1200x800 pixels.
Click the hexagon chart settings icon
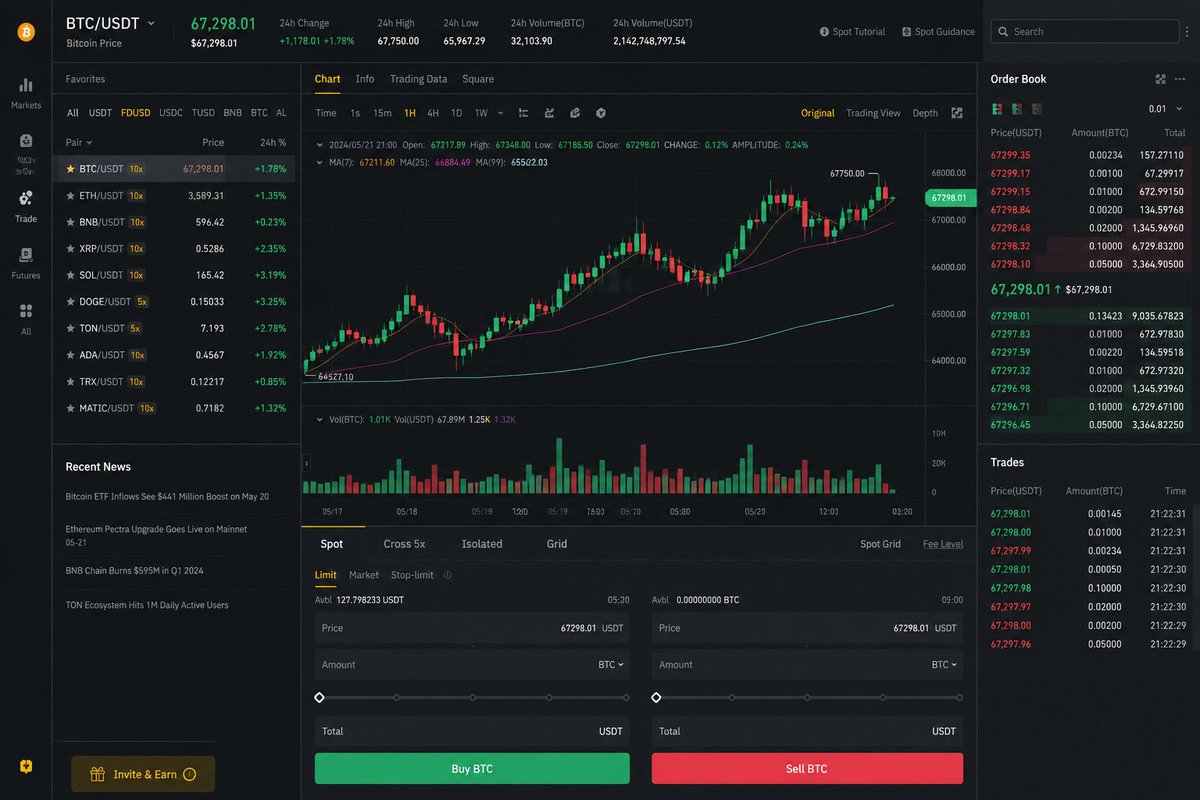pos(601,113)
